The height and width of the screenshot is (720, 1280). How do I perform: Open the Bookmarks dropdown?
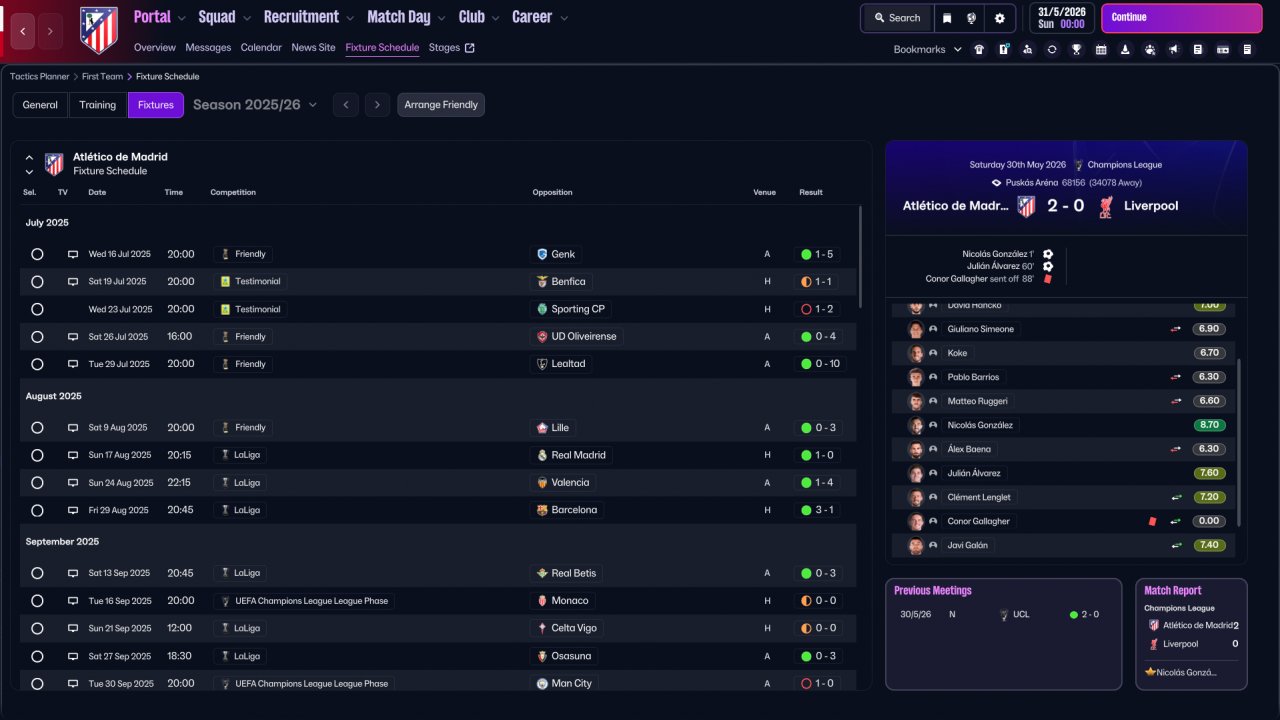928,49
